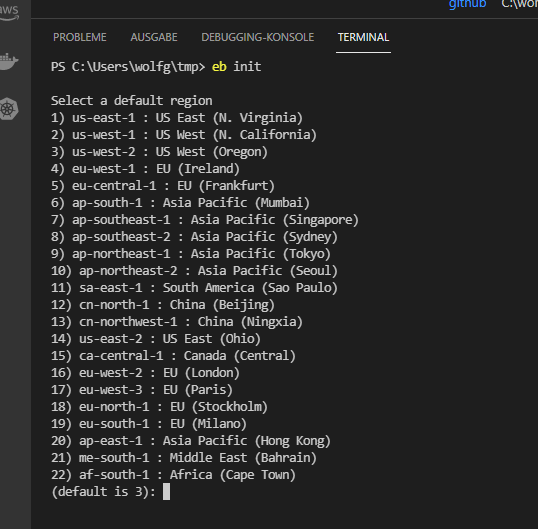Click 'Select a default region' line
This screenshot has width=538, height=529.
click(x=132, y=101)
